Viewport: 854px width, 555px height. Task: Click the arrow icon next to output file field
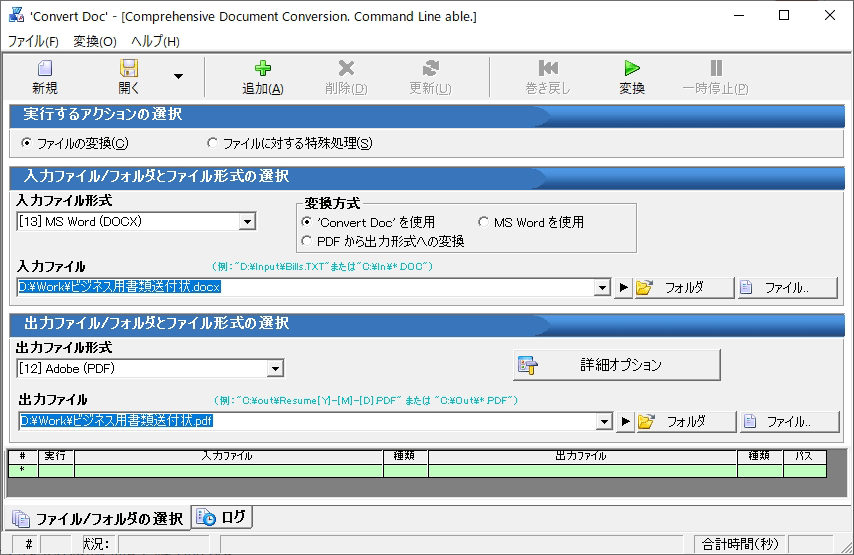625,422
